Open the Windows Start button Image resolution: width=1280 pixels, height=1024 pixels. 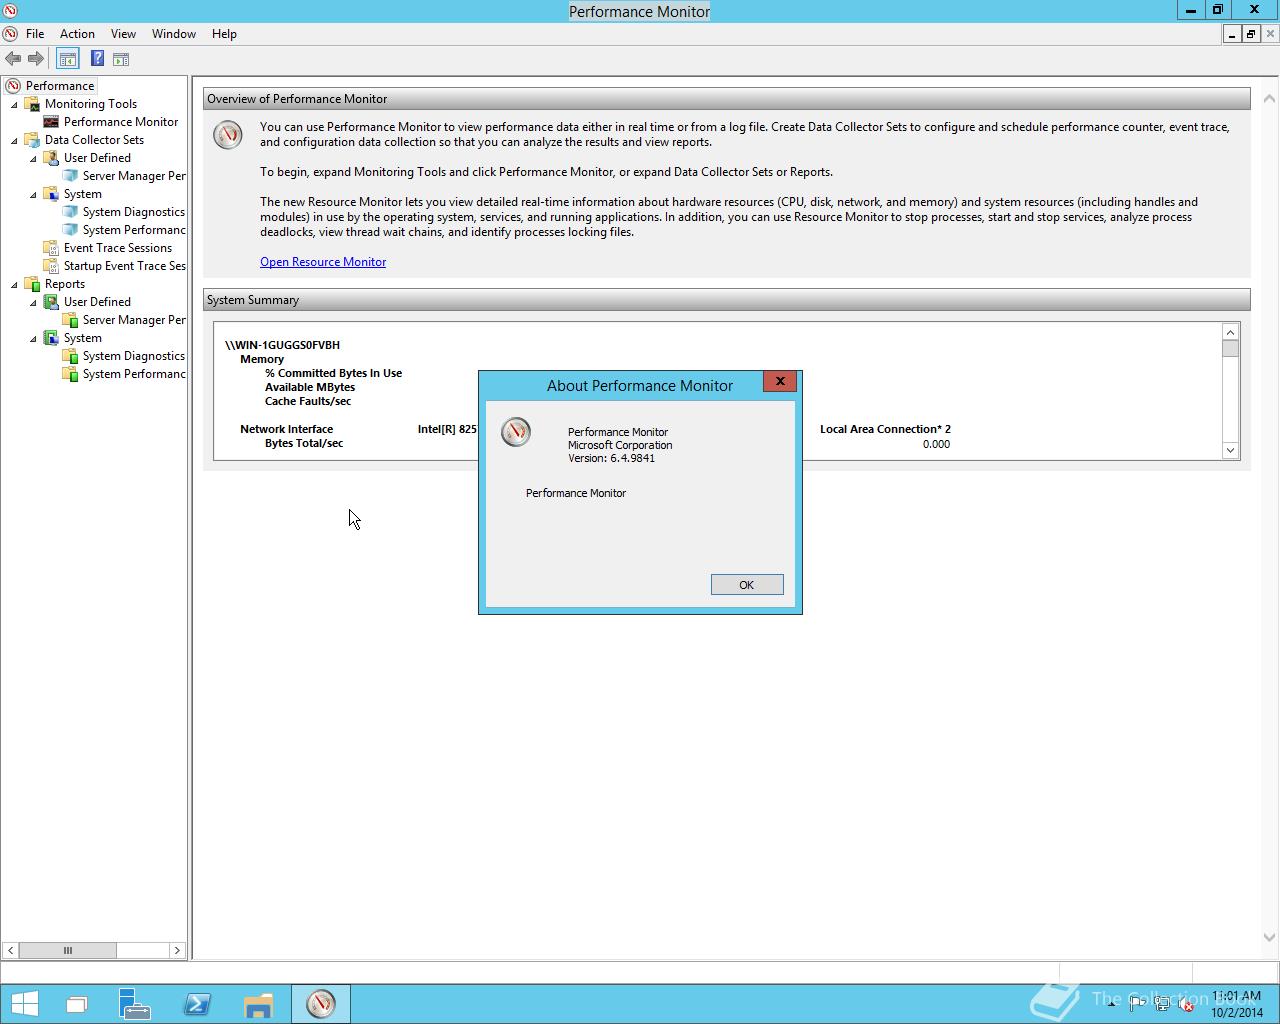(x=25, y=1004)
